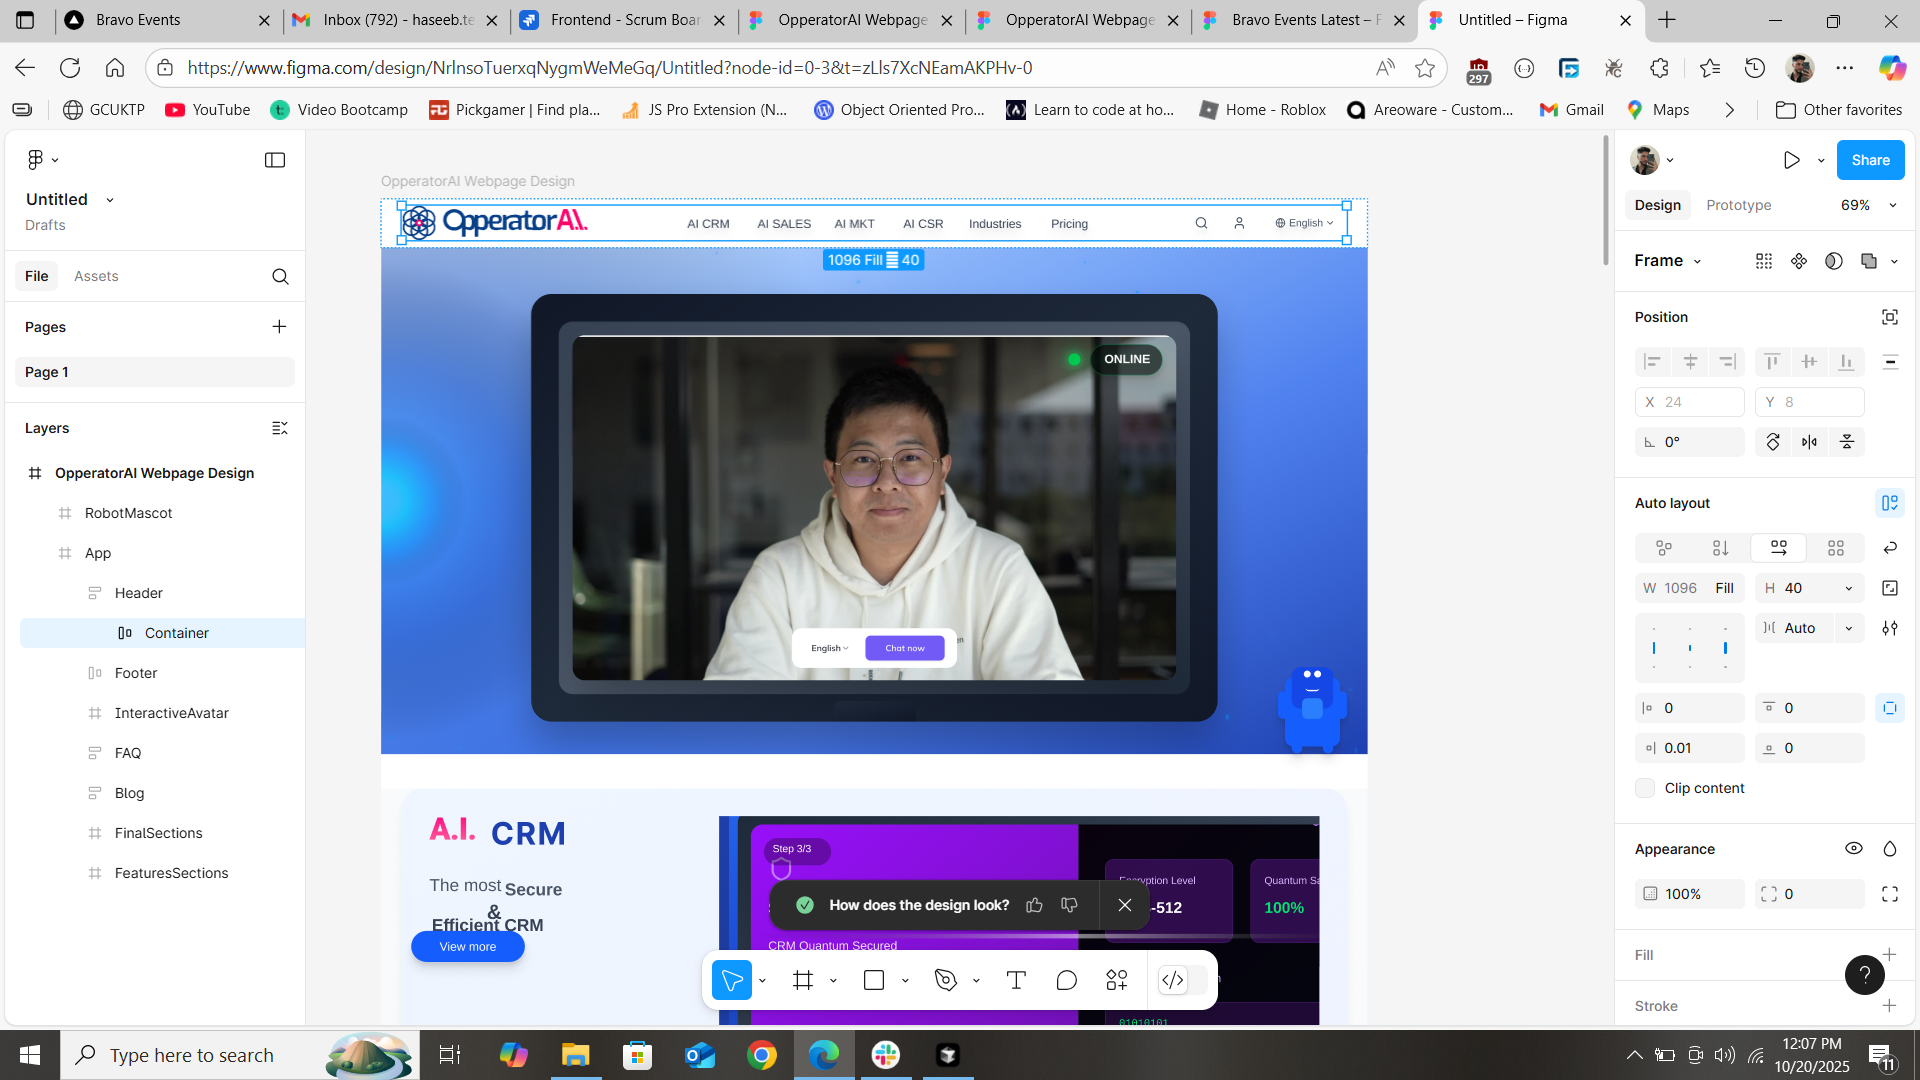Collapse the left sidebar panel

click(x=275, y=160)
